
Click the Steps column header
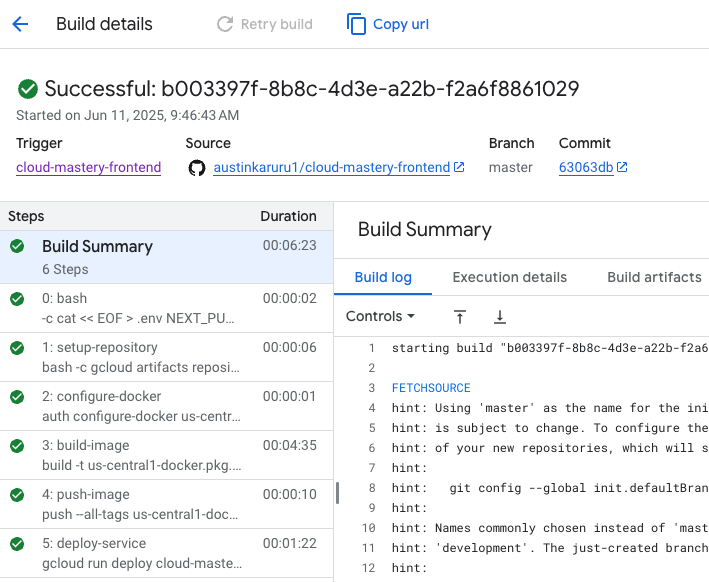(26, 216)
